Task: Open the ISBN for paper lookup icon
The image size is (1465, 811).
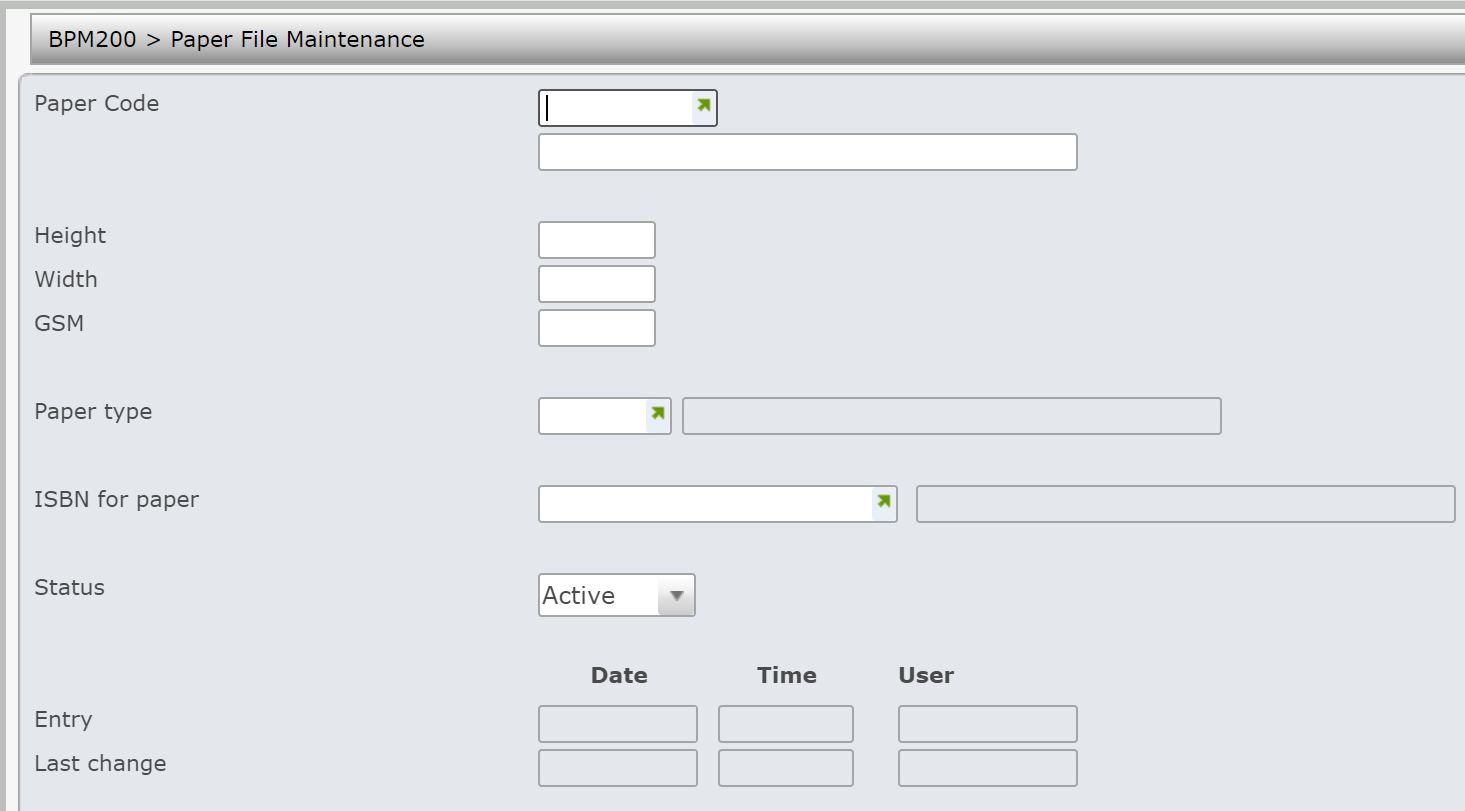Action: 883,502
